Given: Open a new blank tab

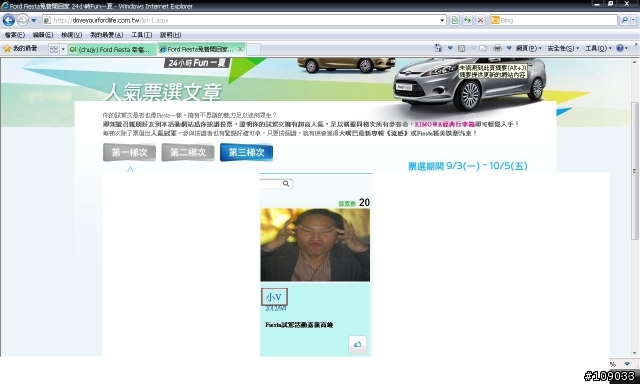Looking at the screenshot, I should coord(253,49).
